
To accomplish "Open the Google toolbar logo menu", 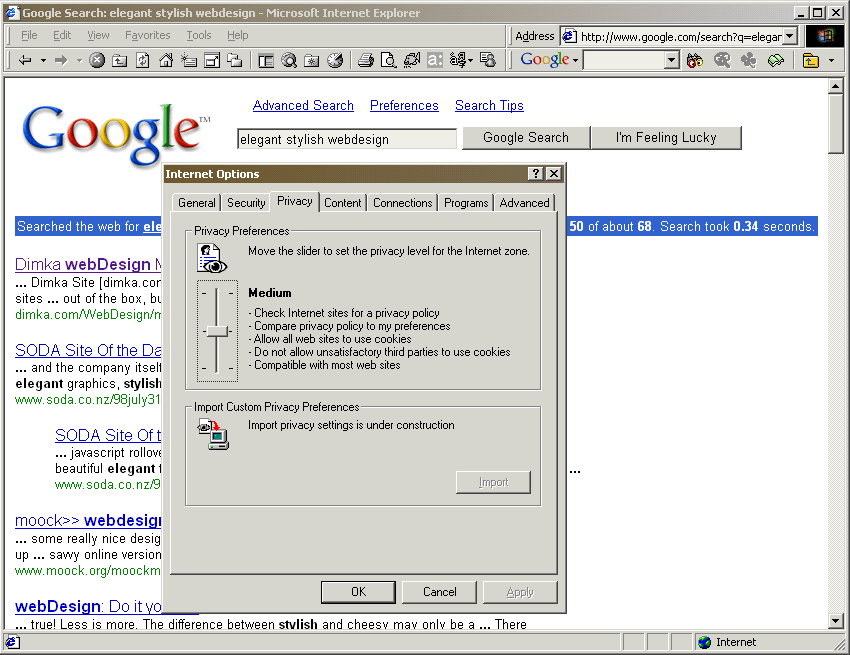I will coord(549,59).
